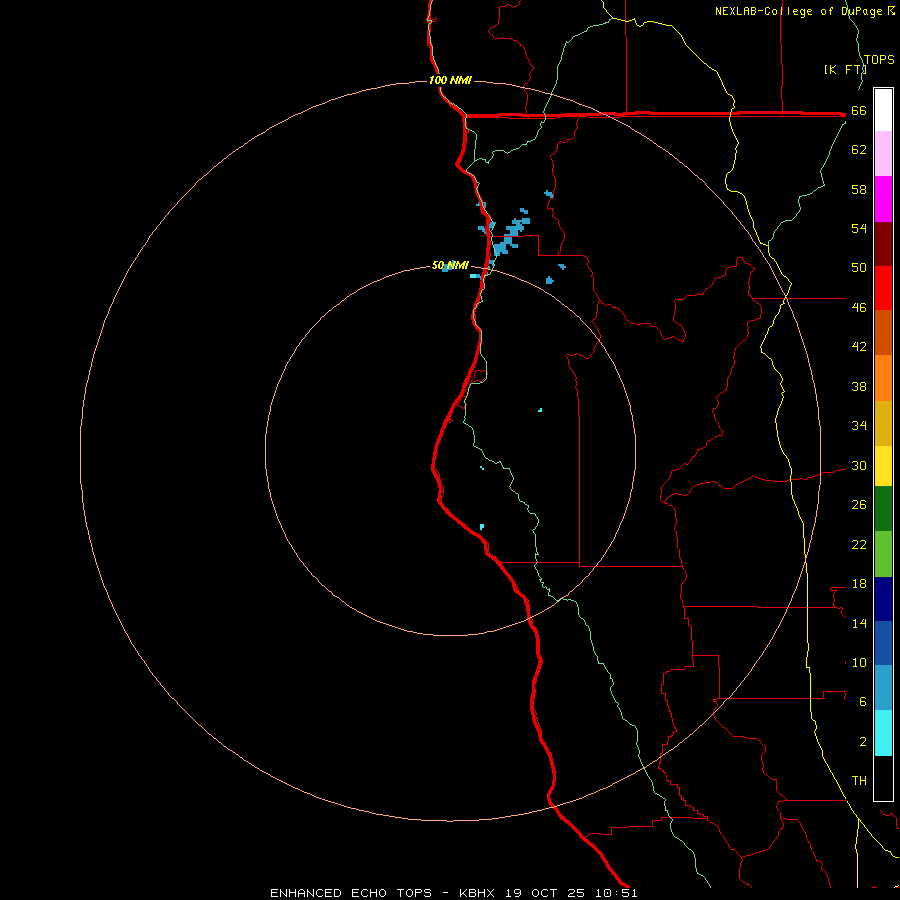Click the legend value "38"
This screenshot has width=900, height=900.
[859, 386]
